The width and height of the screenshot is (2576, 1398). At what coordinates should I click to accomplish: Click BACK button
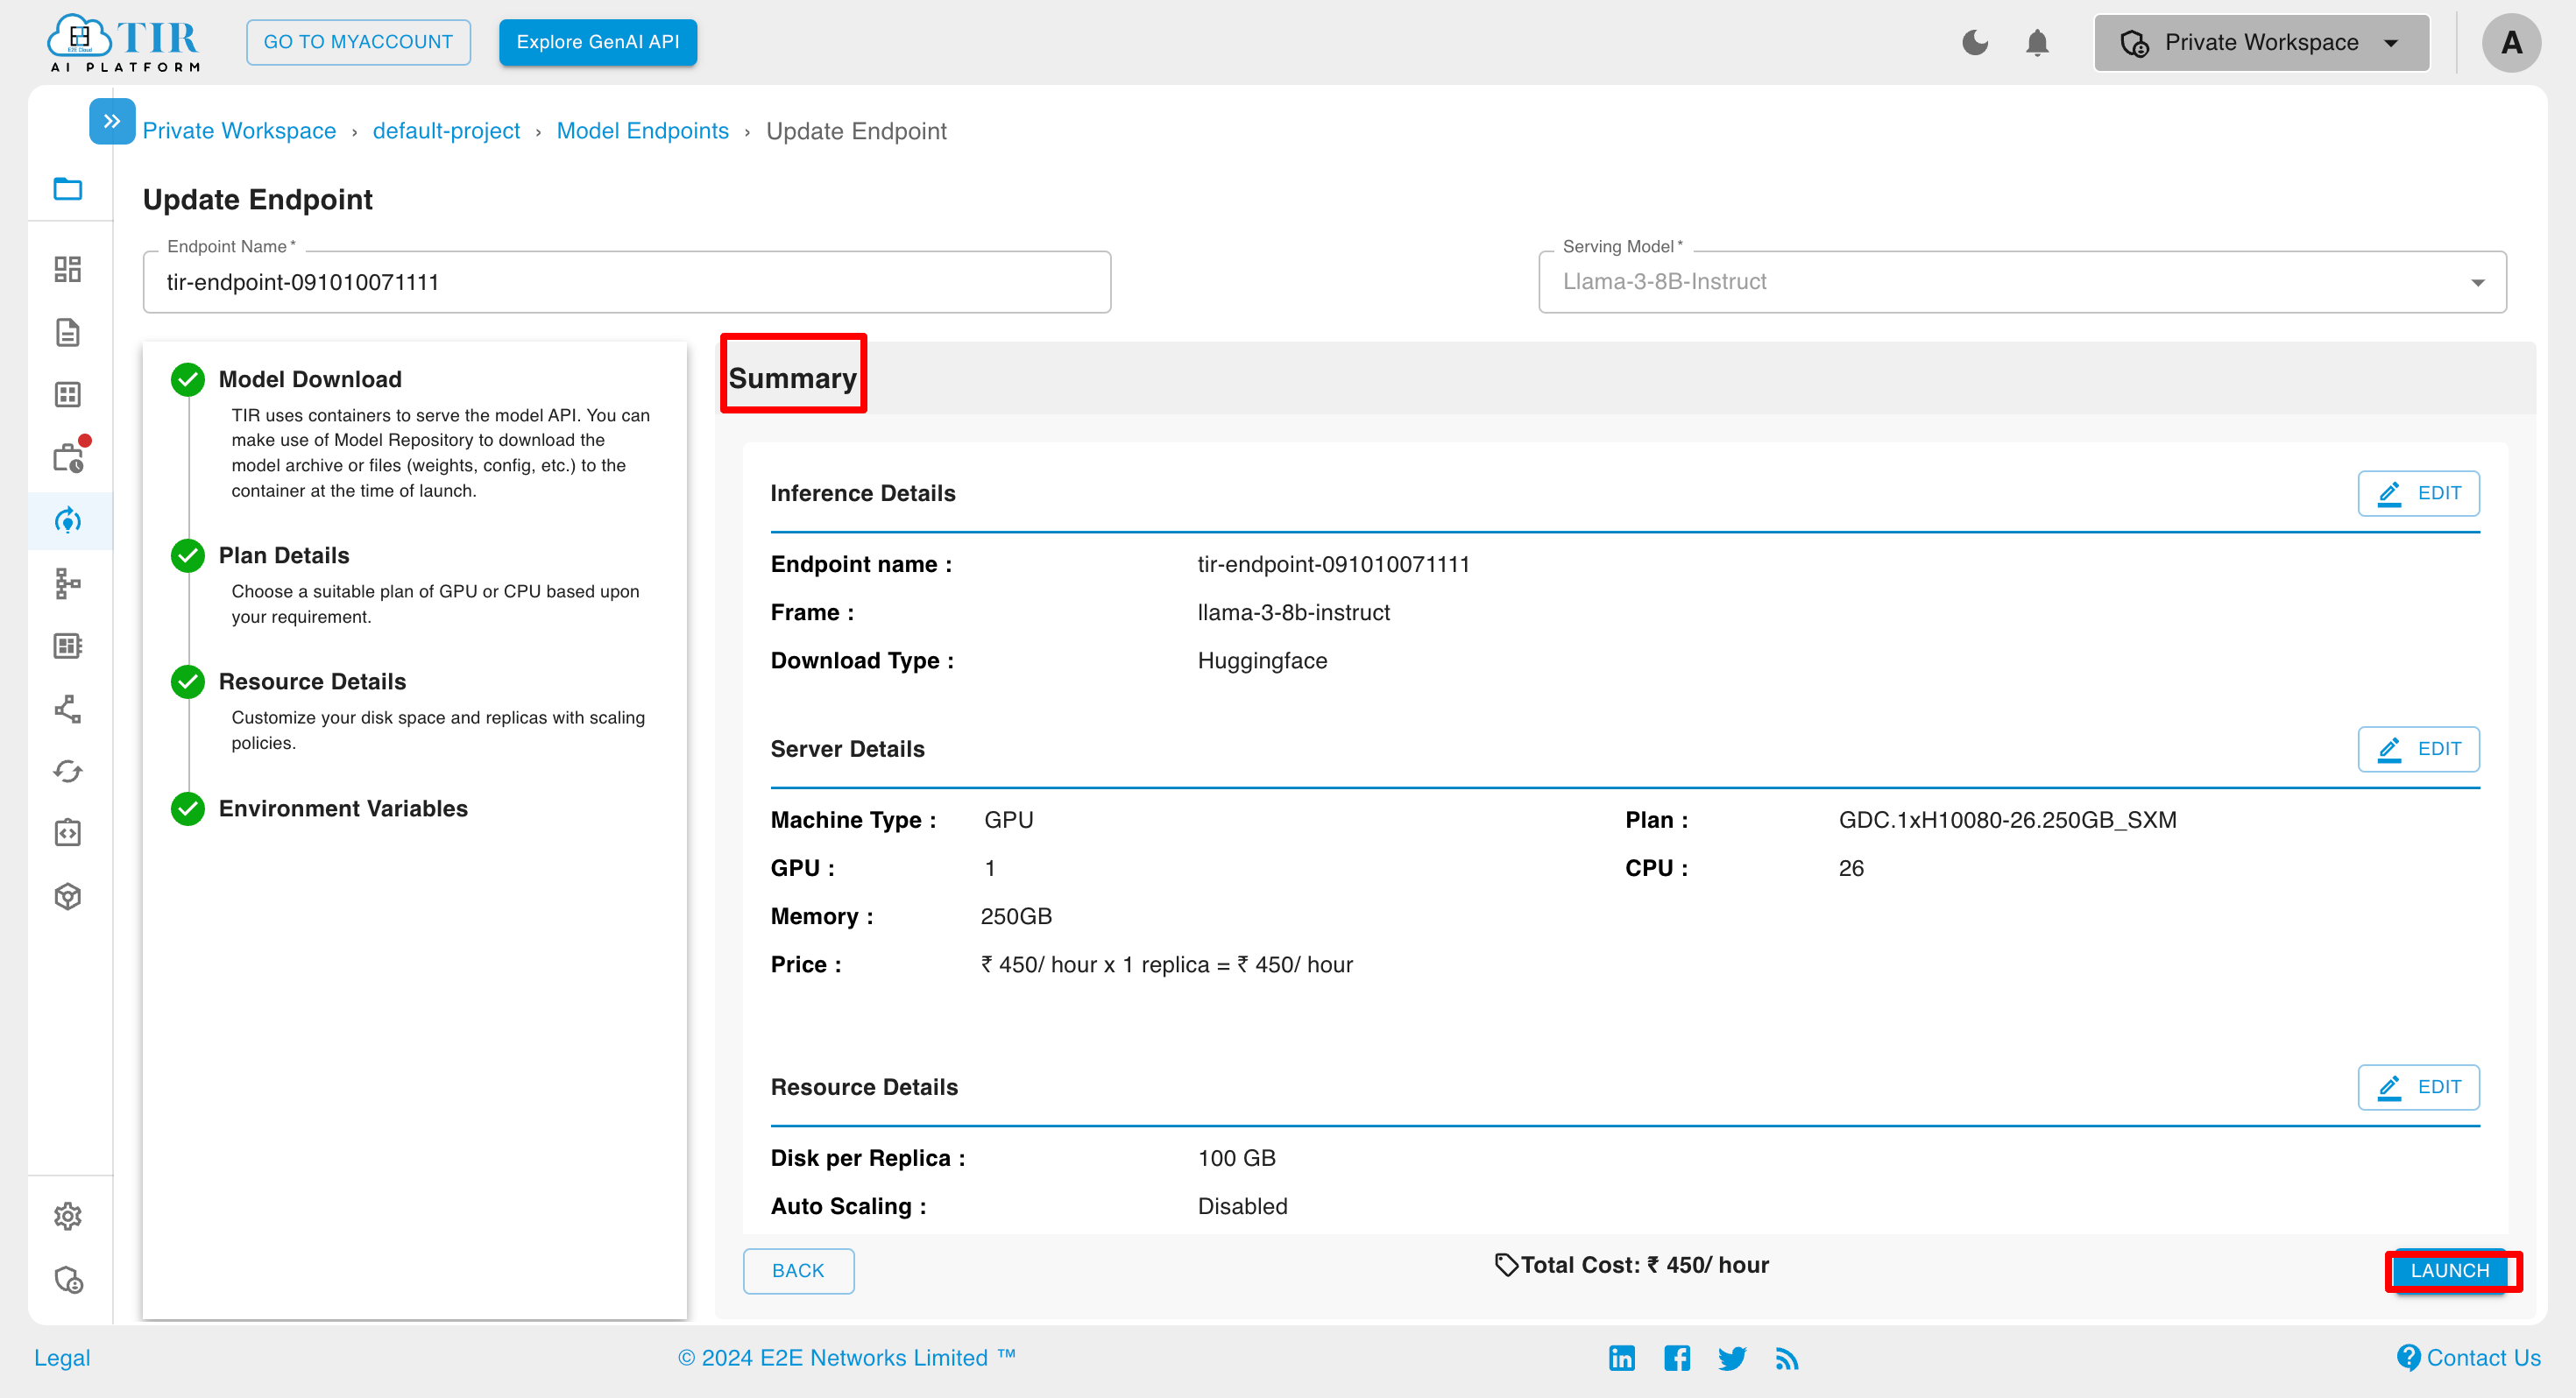click(798, 1271)
